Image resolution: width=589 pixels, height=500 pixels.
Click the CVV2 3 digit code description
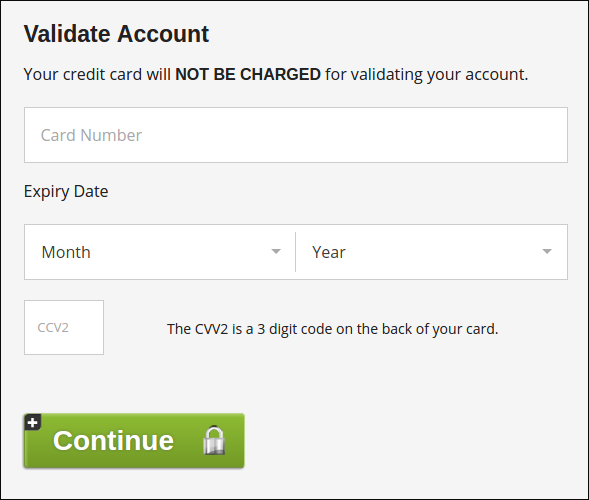click(x=332, y=329)
